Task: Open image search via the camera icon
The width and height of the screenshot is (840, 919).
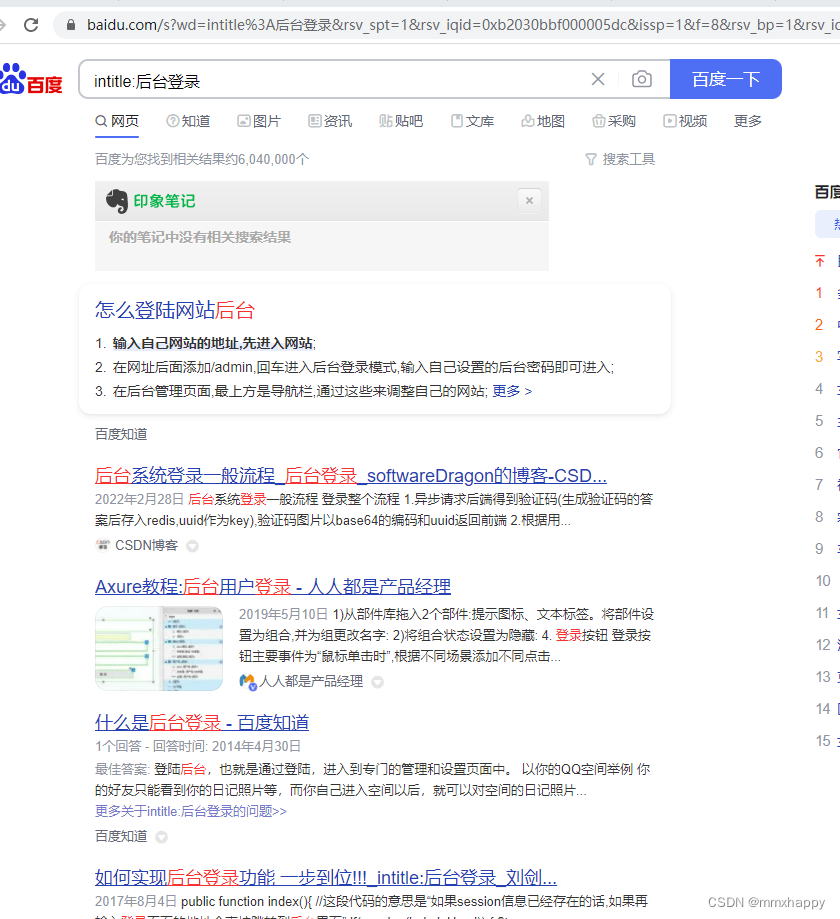Action: coord(642,79)
